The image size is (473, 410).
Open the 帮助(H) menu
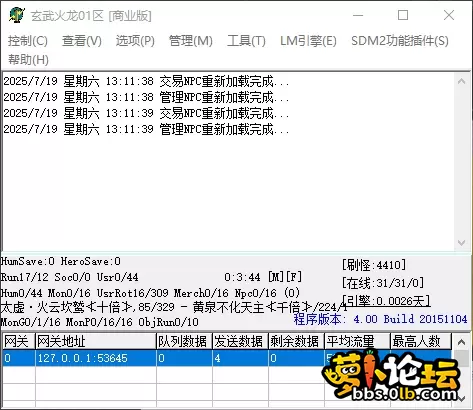(28, 60)
